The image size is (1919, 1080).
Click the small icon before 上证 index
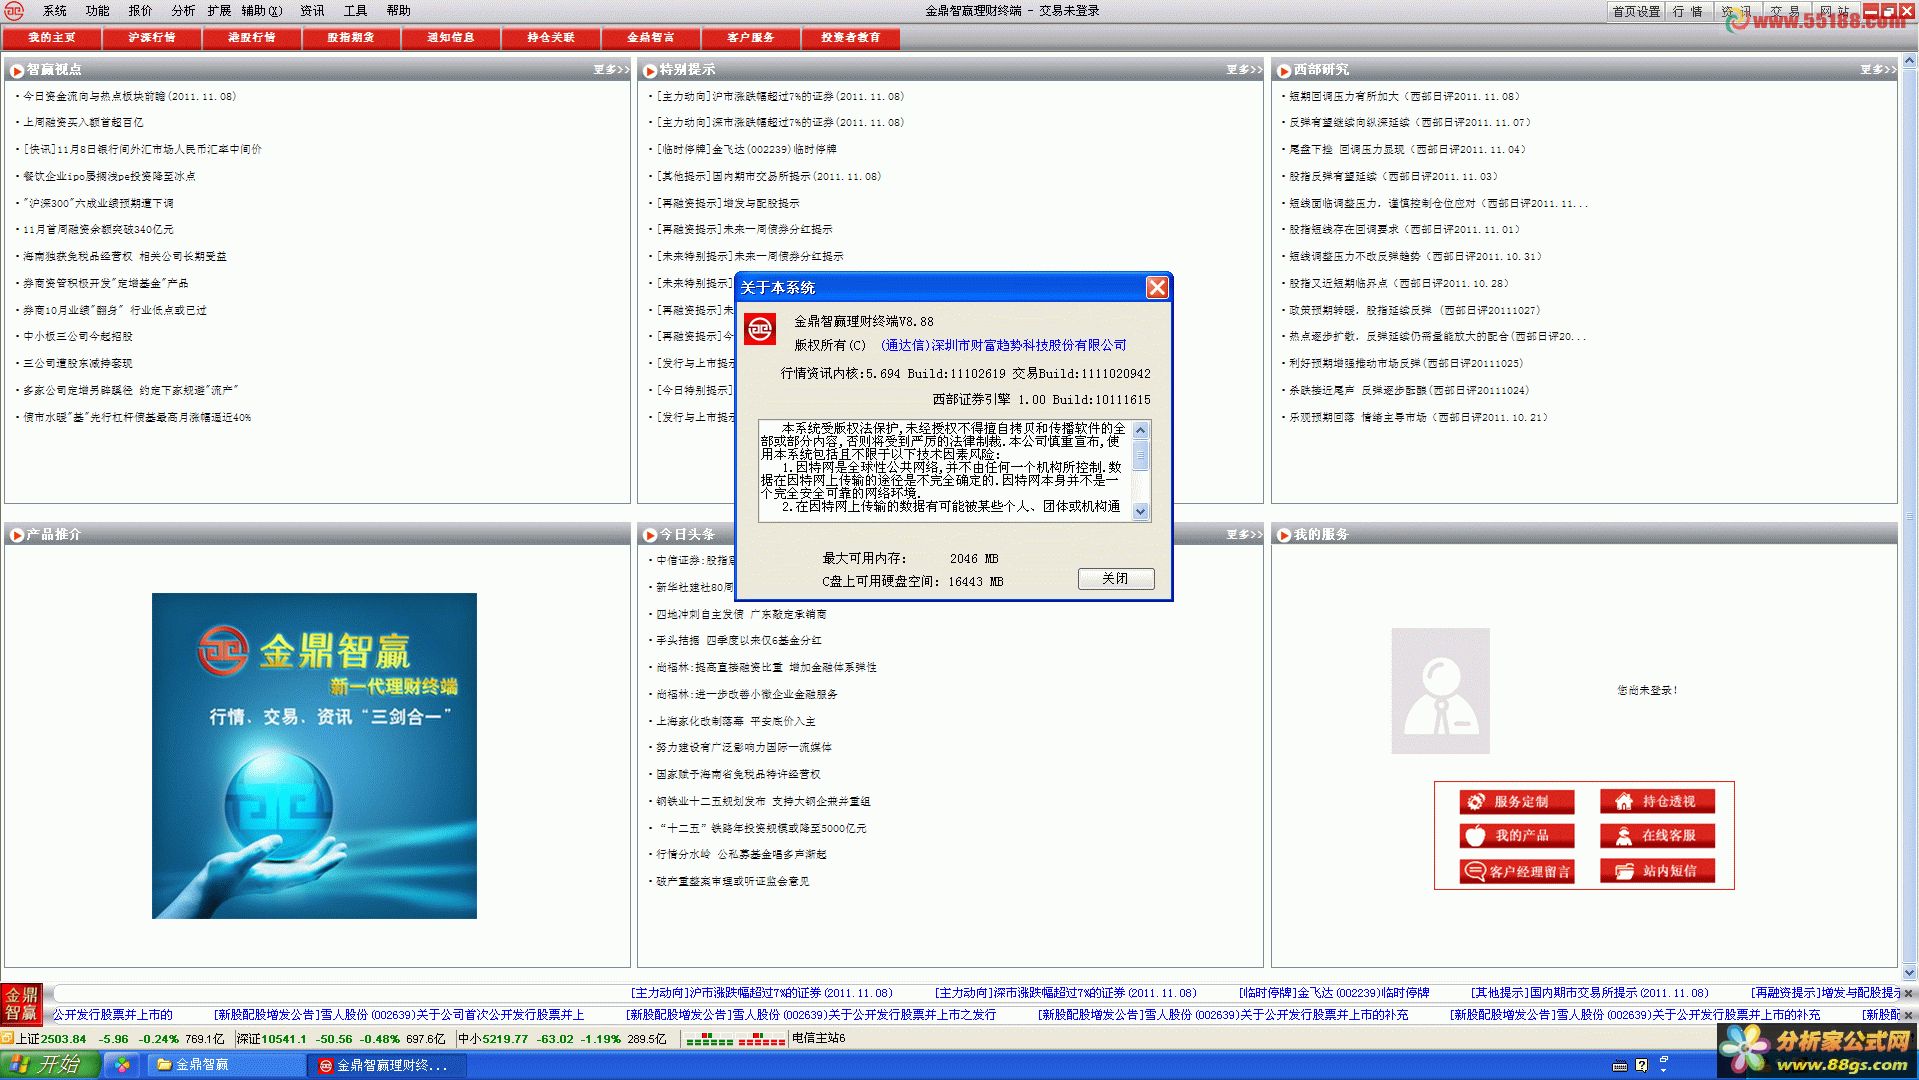pyautogui.click(x=7, y=1038)
